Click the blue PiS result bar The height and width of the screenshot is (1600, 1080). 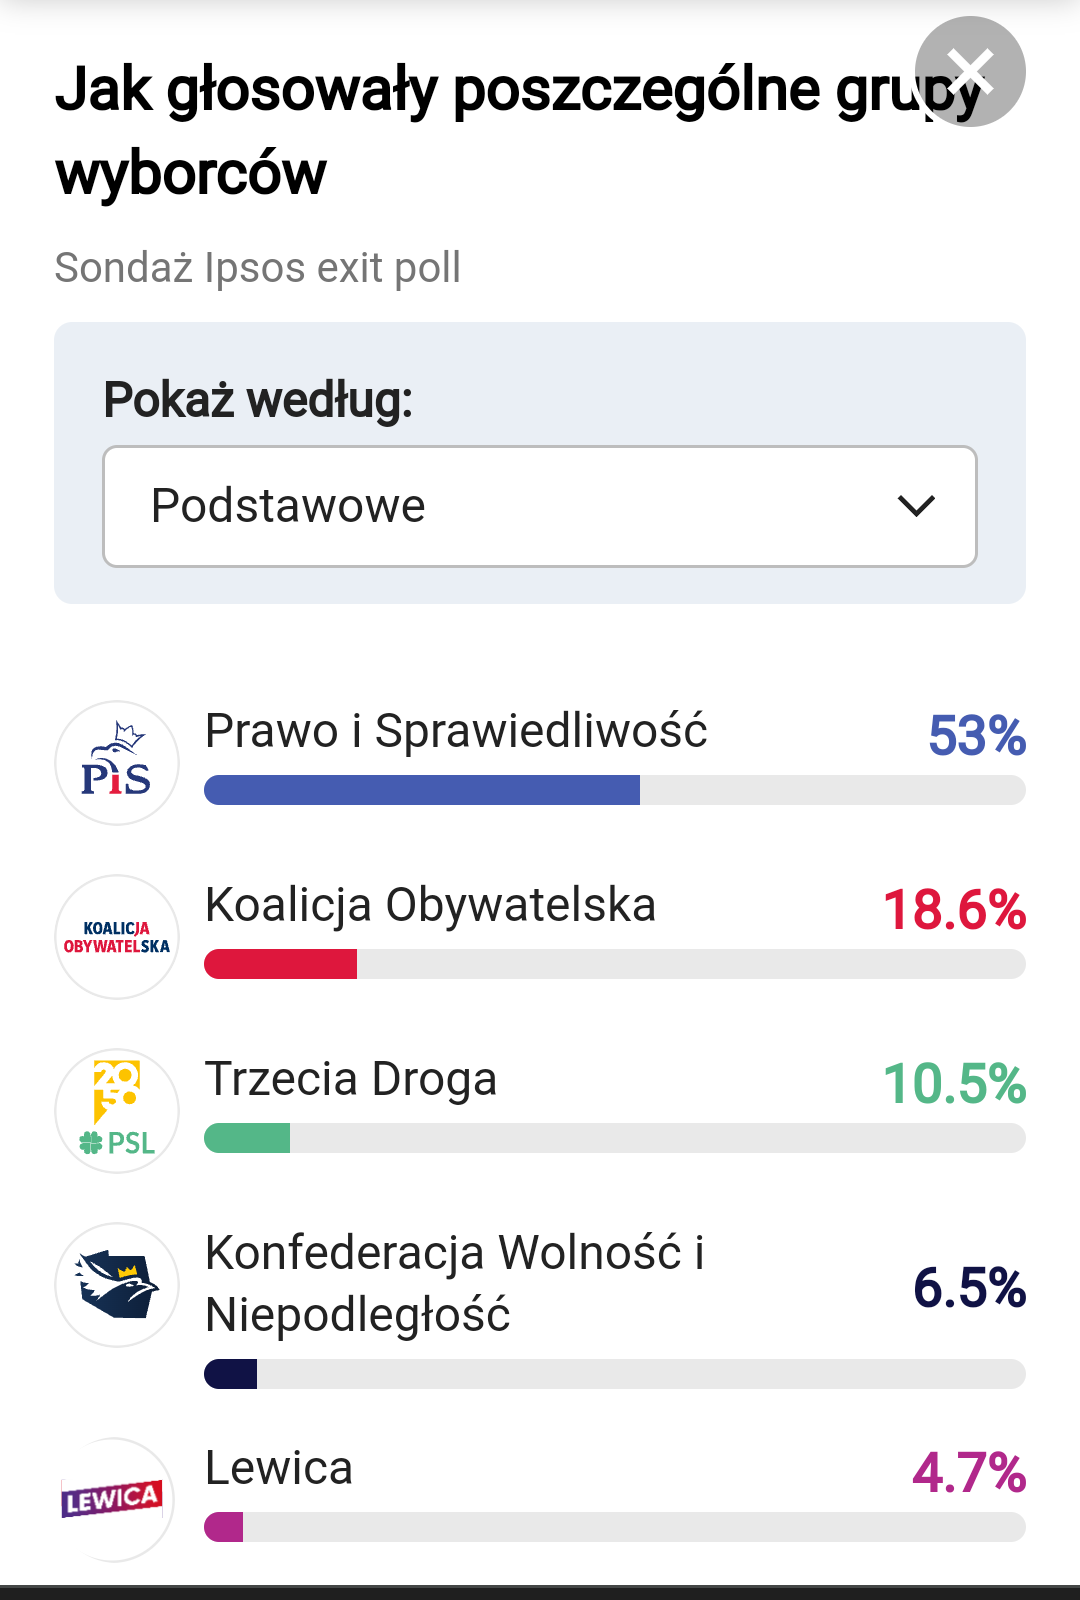[x=422, y=790]
